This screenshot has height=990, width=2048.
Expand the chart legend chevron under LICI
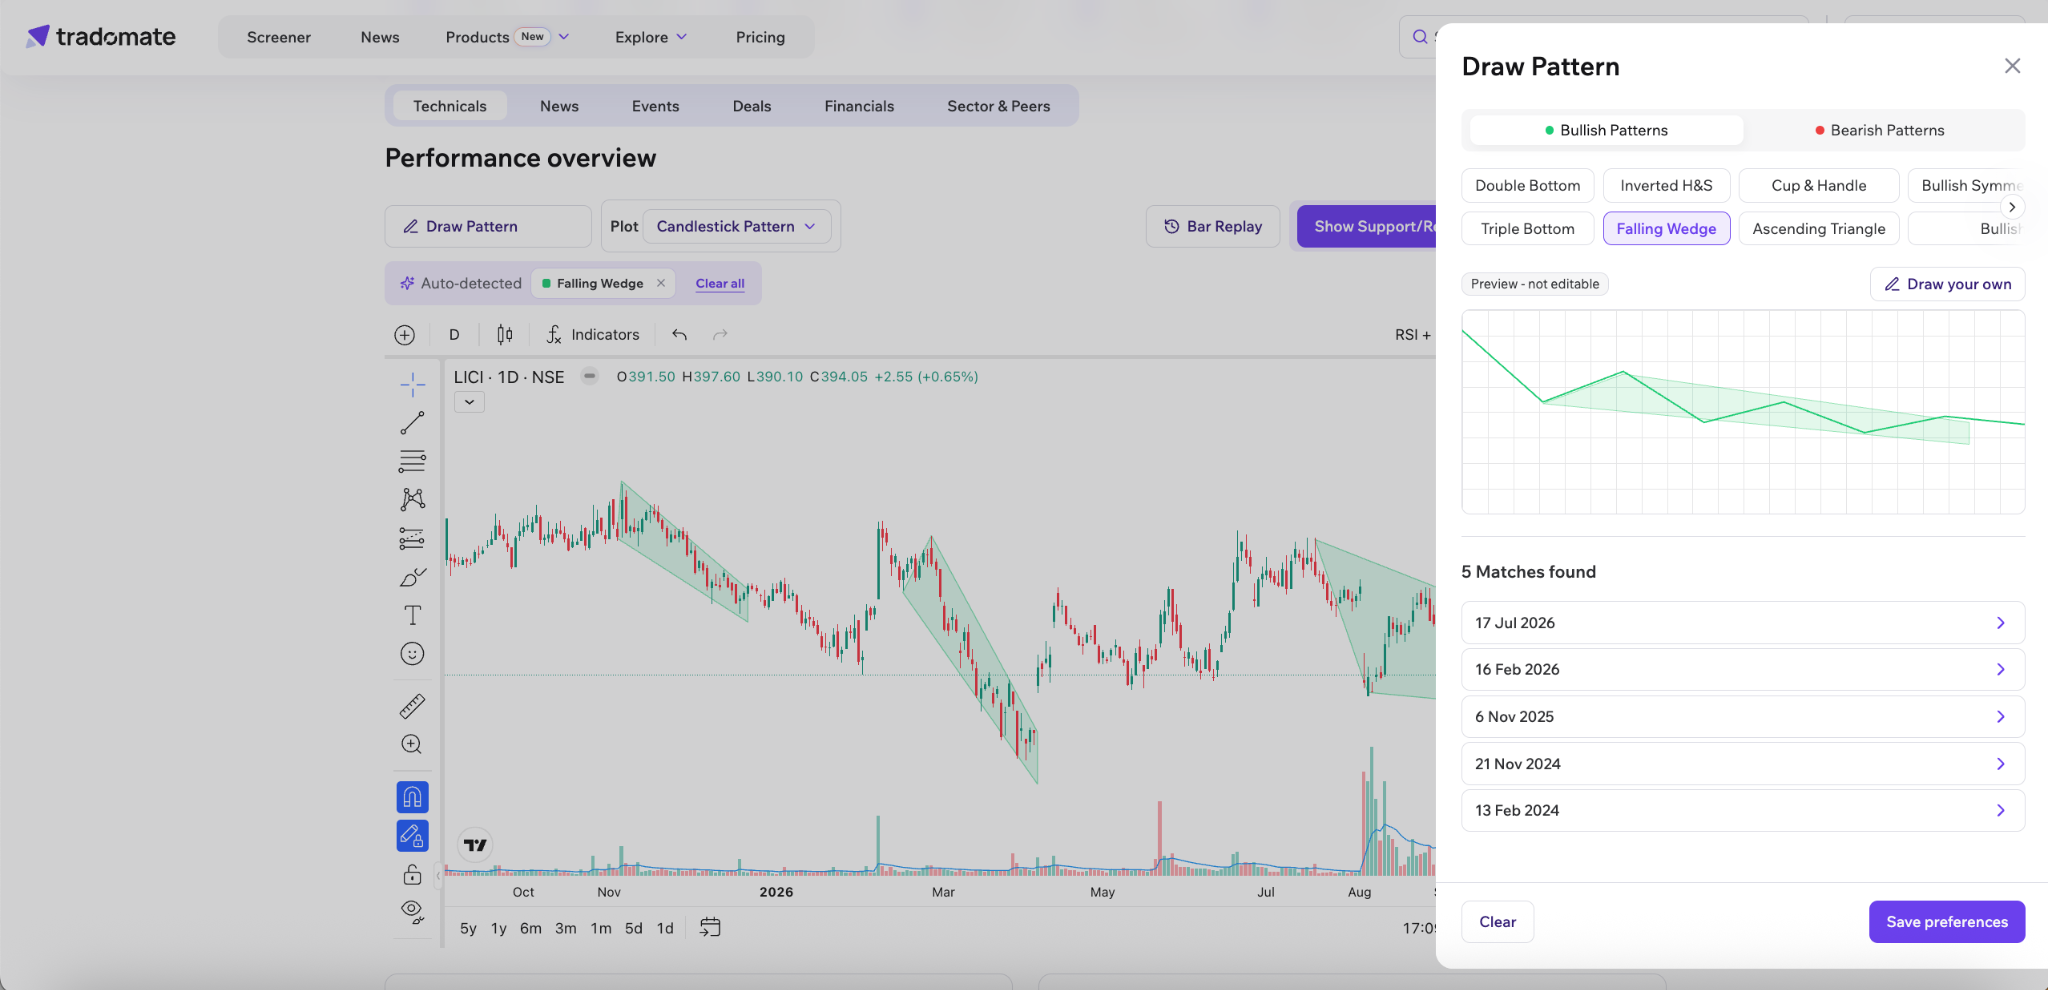[469, 402]
